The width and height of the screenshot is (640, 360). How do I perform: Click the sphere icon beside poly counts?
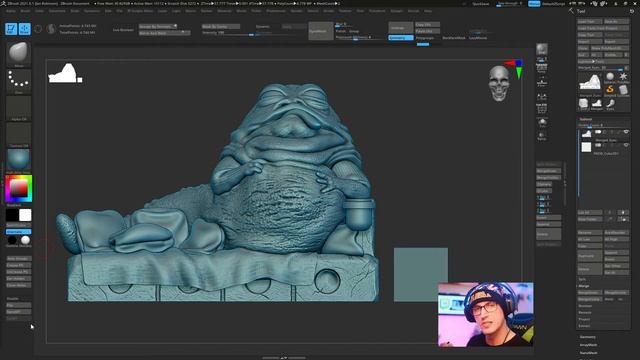pyautogui.click(x=51, y=29)
